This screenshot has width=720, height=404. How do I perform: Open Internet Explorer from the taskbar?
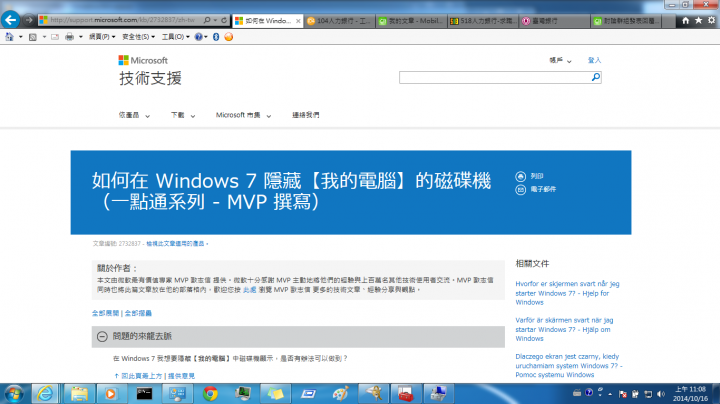pyautogui.click(x=45, y=394)
